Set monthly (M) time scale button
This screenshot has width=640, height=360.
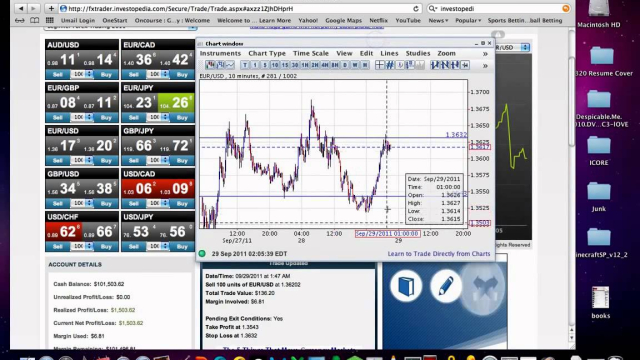tap(365, 65)
